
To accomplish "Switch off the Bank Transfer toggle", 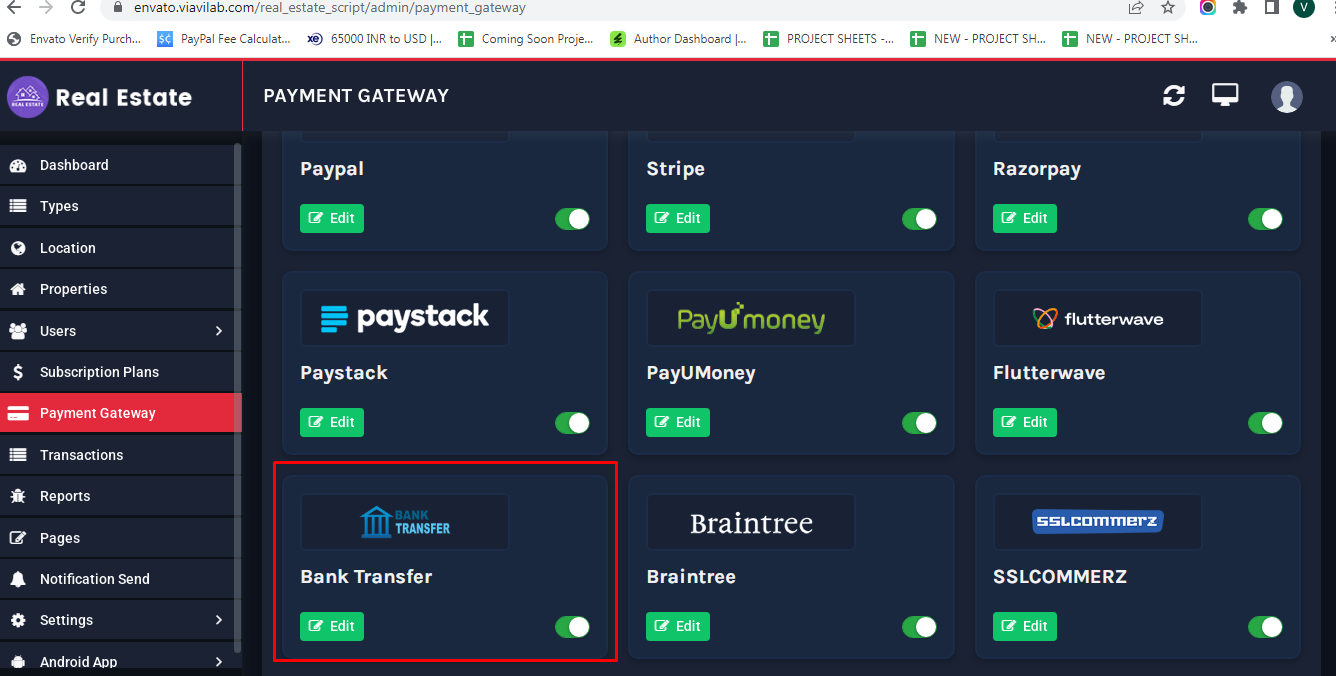I will point(573,627).
